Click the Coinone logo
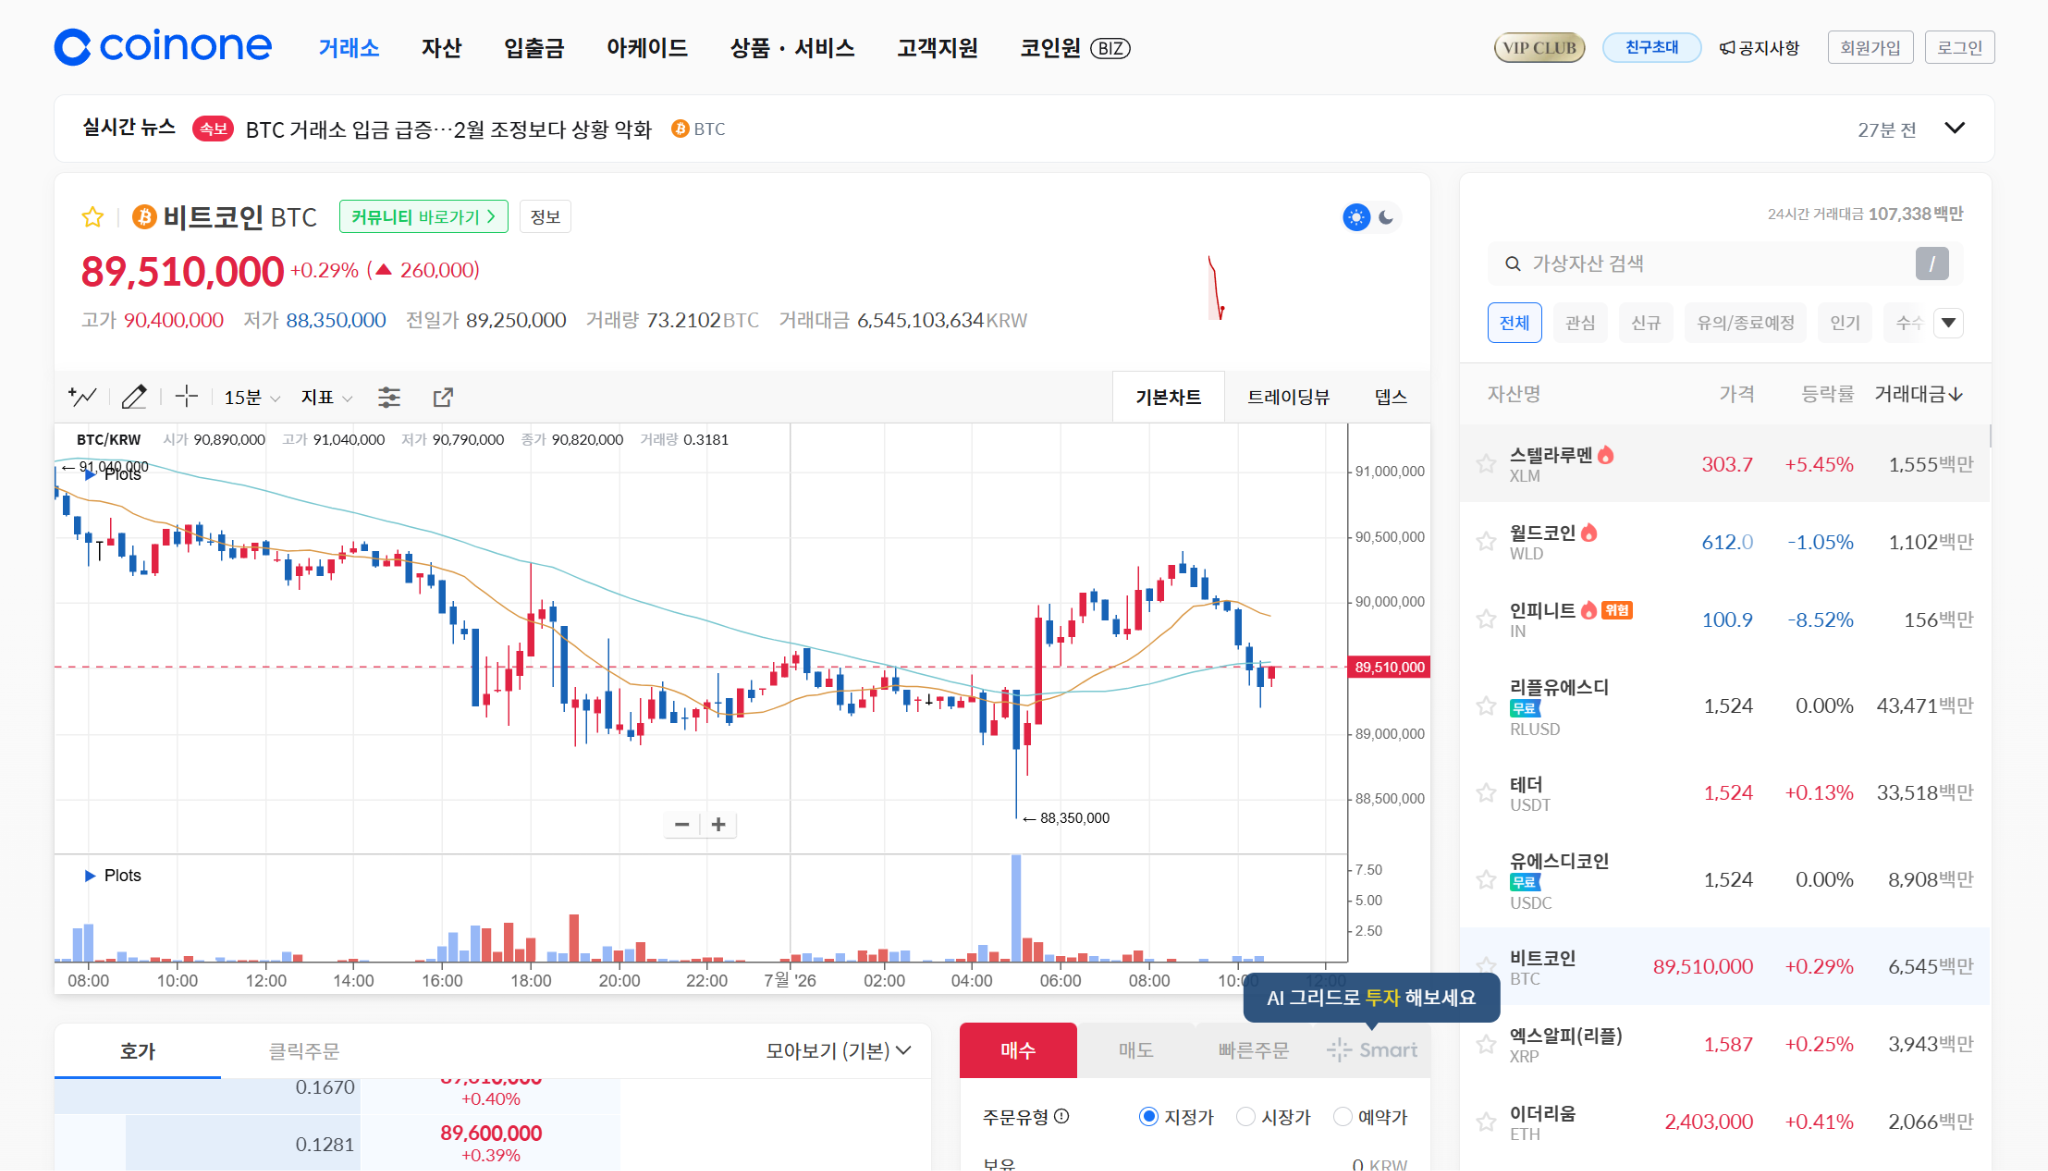 click(x=163, y=47)
